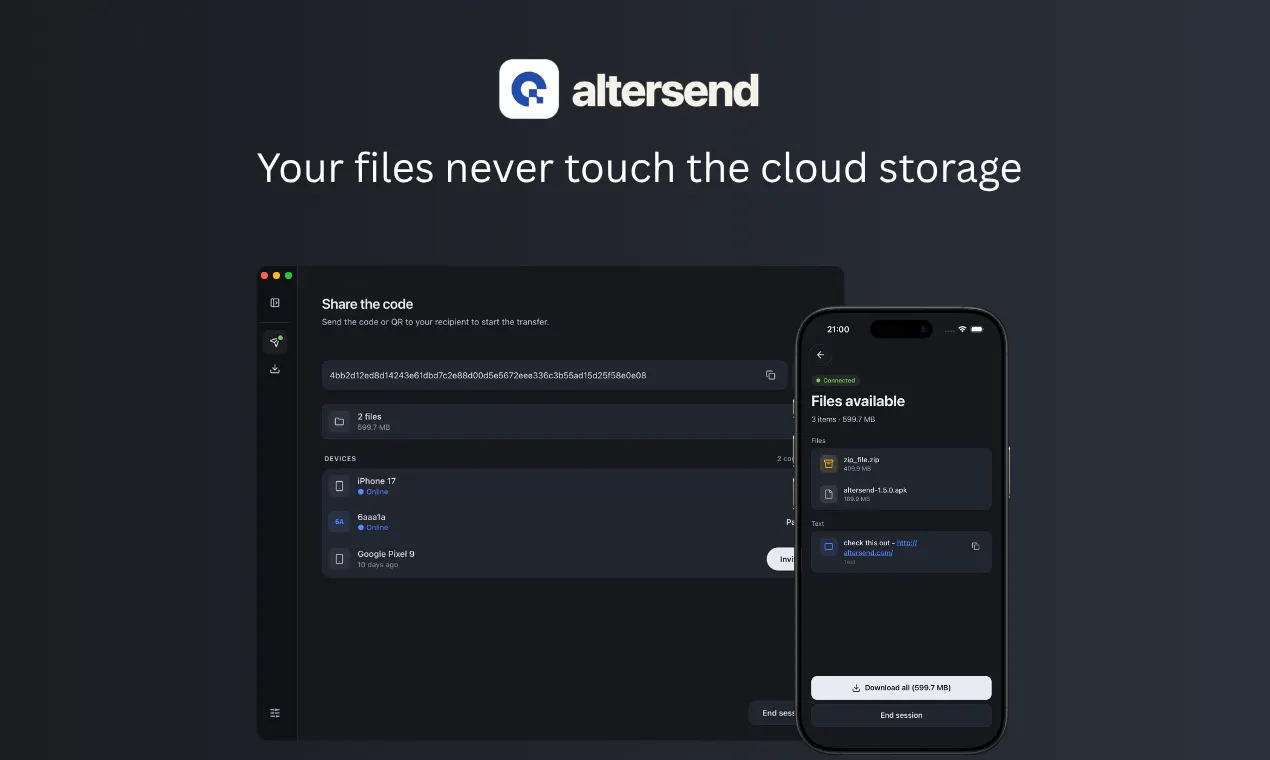Tap the back arrow on phone

pyautogui.click(x=821, y=355)
